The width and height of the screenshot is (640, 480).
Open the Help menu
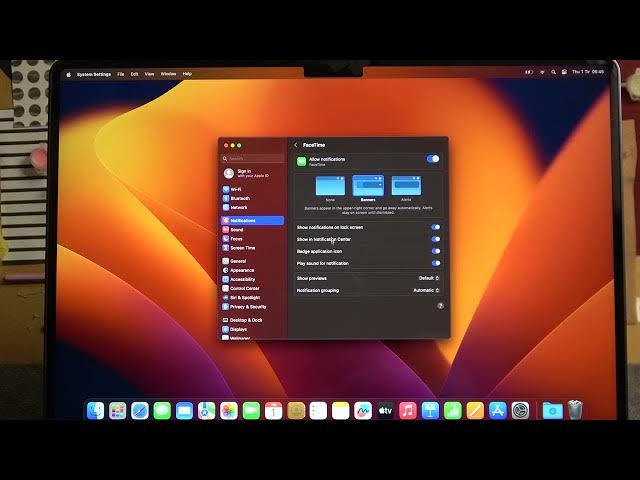(187, 74)
